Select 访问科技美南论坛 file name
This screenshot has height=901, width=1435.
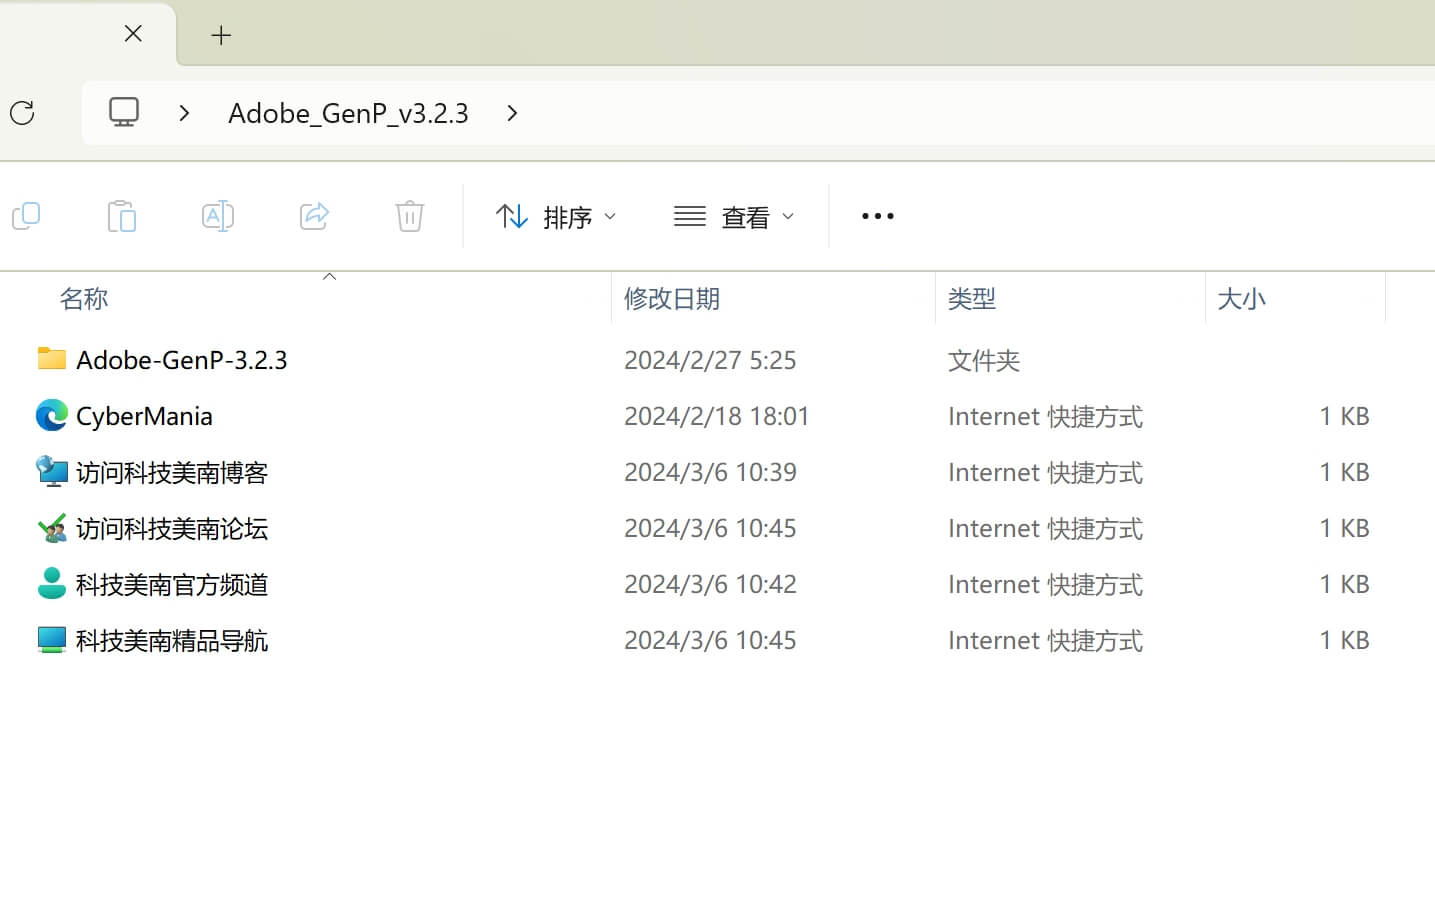[172, 528]
